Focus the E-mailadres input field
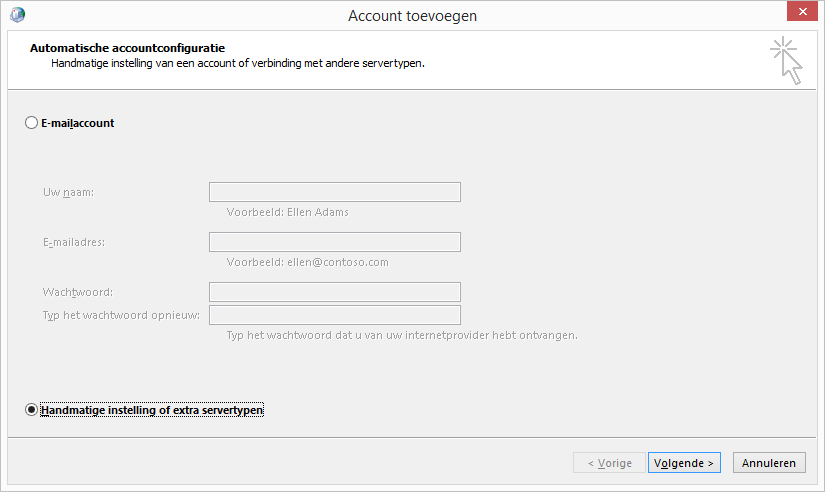This screenshot has height=492, width=825. [335, 242]
